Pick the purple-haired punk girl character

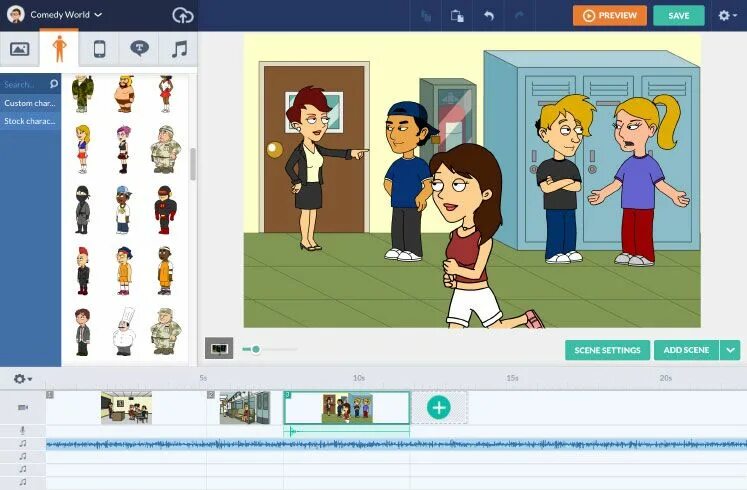click(x=124, y=149)
